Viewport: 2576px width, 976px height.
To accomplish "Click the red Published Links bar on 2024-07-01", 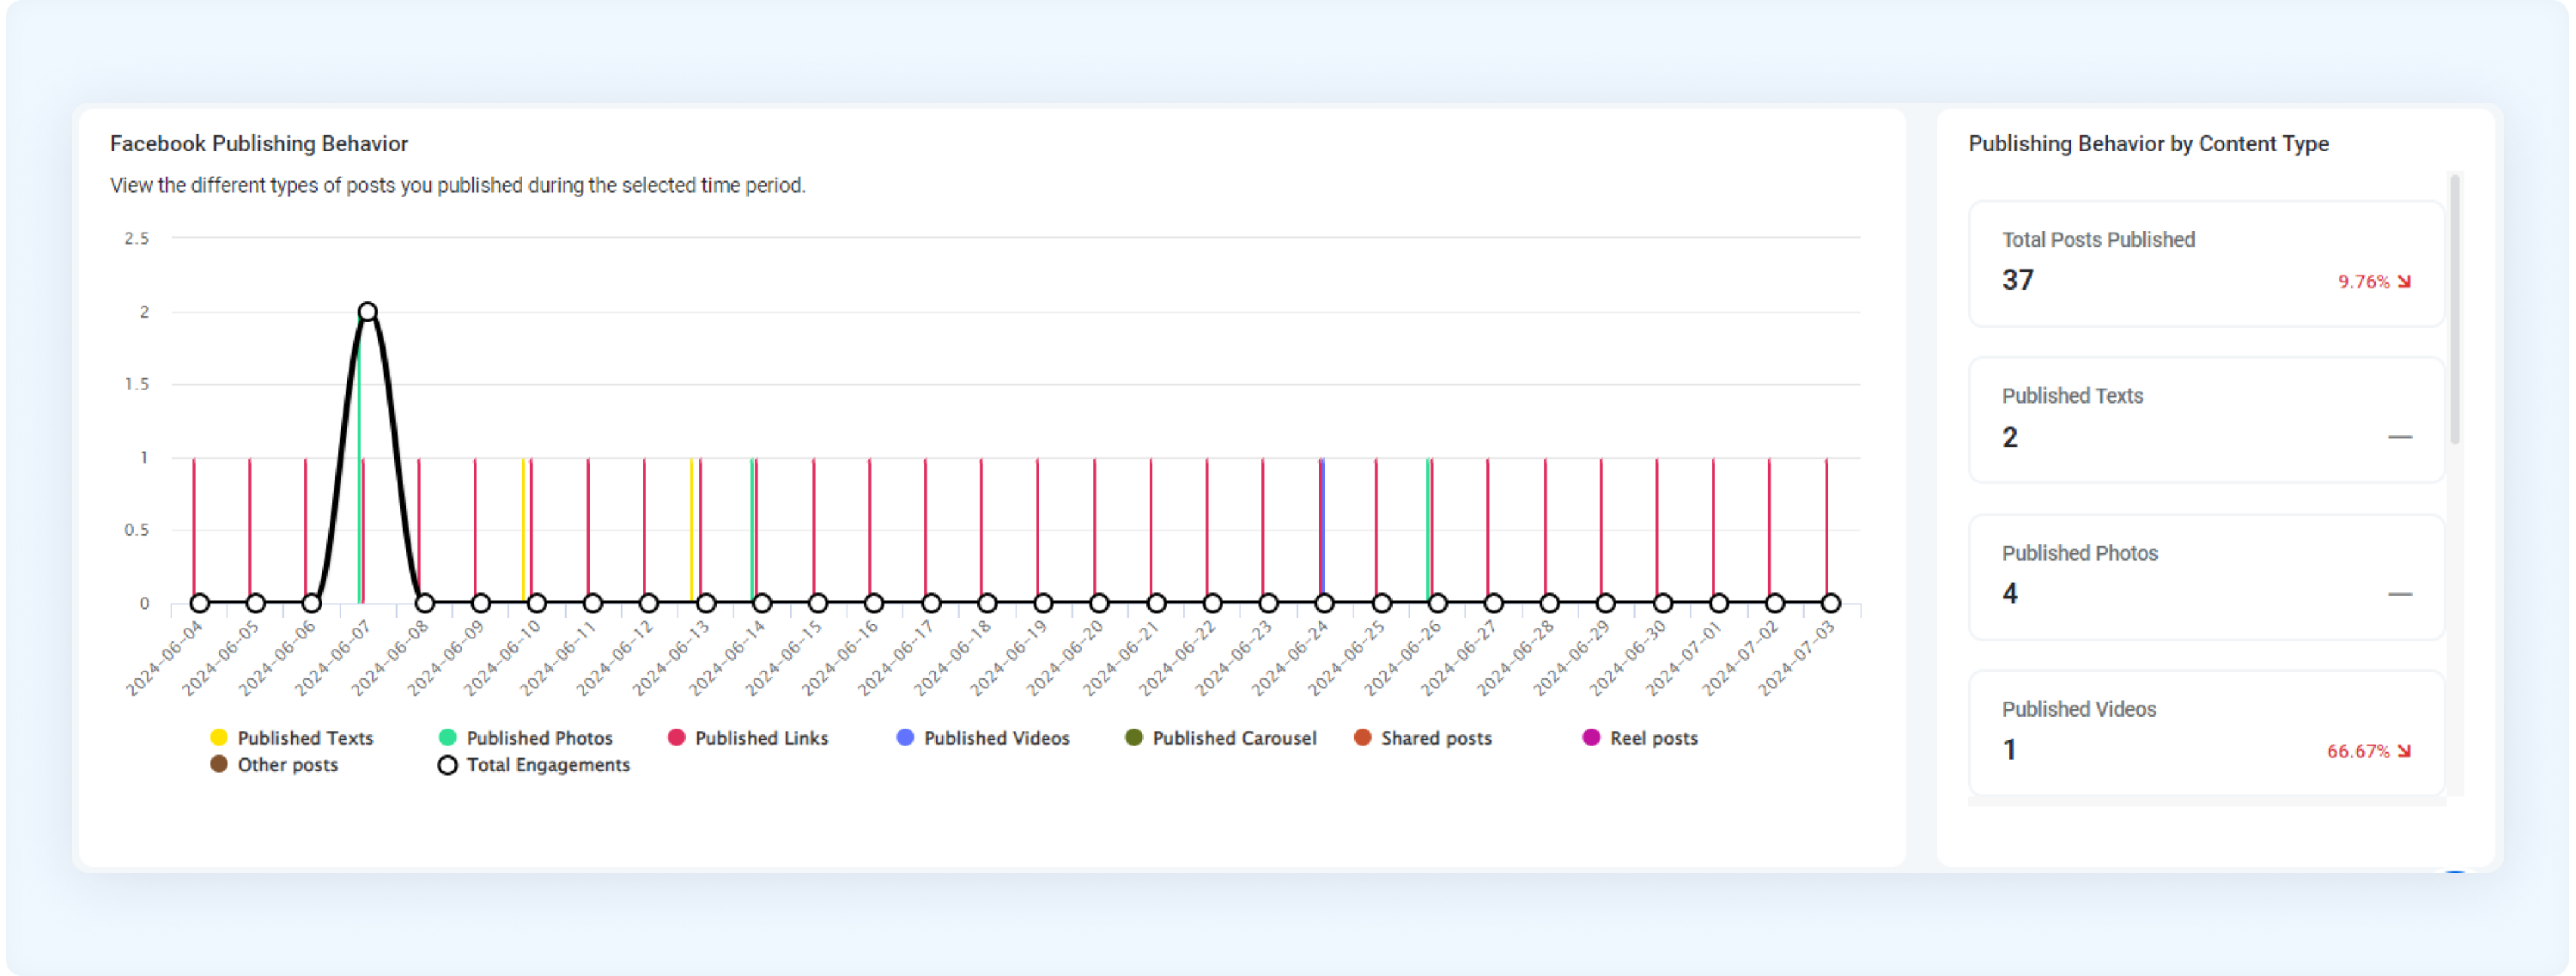I will (1713, 530).
